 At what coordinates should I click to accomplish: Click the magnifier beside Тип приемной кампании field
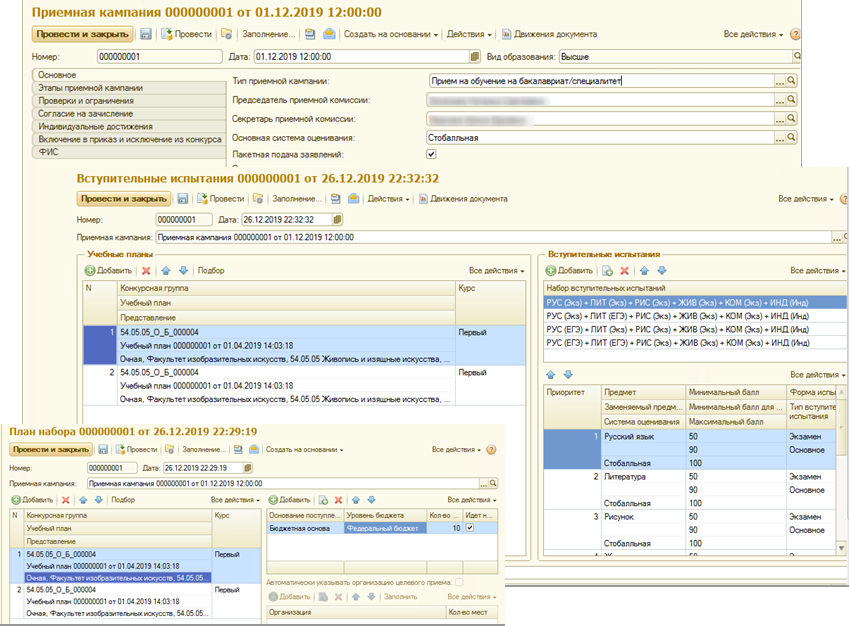[x=791, y=81]
